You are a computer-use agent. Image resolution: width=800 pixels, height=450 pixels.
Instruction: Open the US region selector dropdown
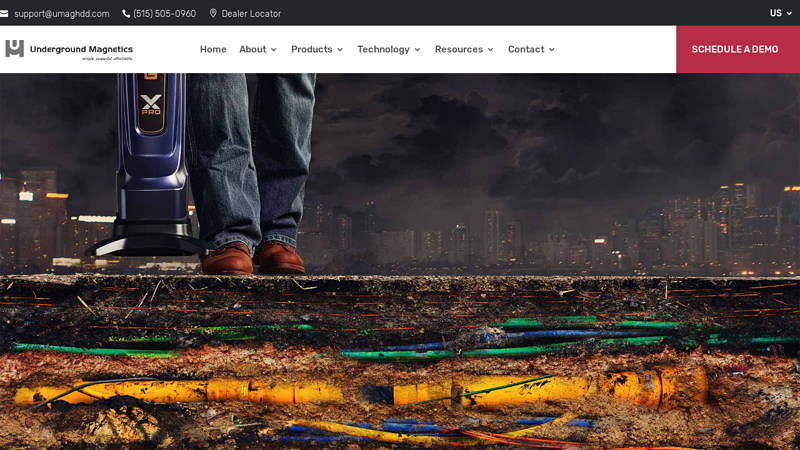click(781, 13)
